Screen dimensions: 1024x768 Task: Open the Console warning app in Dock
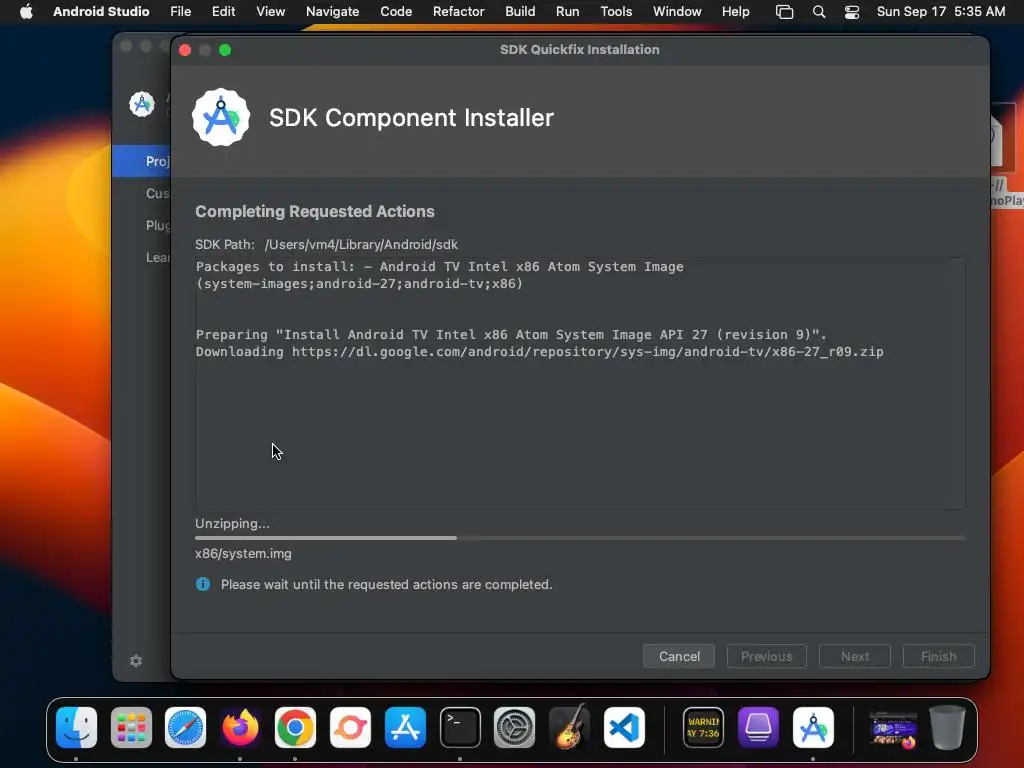coord(703,728)
